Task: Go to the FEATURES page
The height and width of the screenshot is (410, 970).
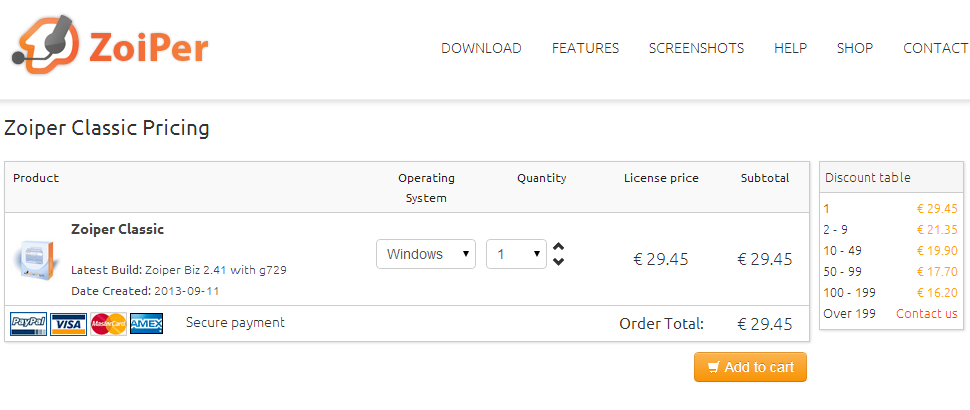Action: 585,48
